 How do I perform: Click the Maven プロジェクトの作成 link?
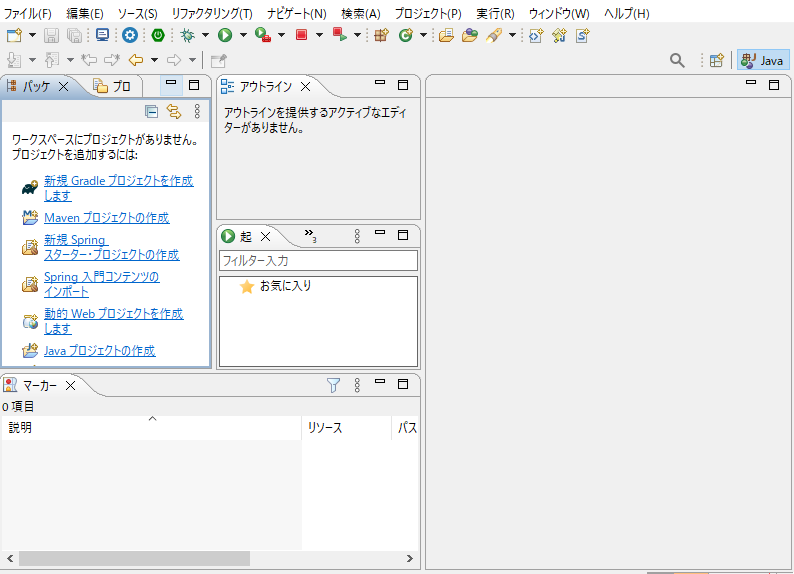pyautogui.click(x=106, y=217)
